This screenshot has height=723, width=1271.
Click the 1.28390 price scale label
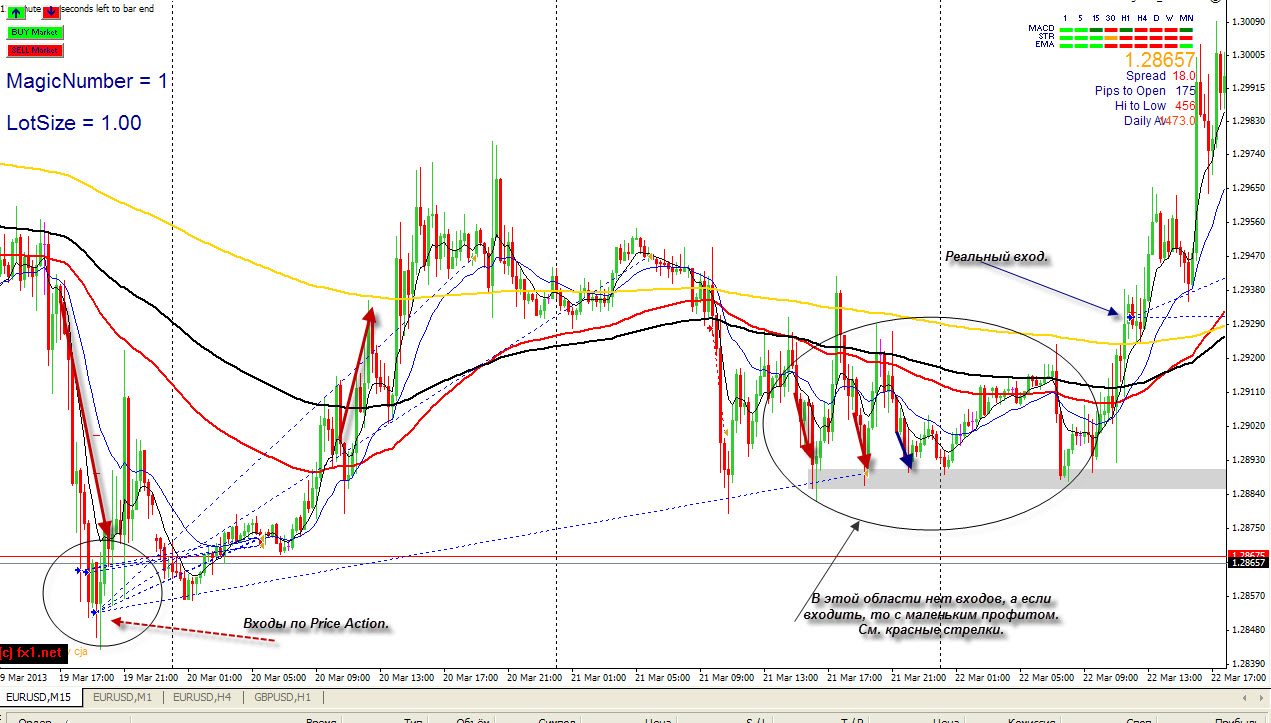tap(1248, 663)
